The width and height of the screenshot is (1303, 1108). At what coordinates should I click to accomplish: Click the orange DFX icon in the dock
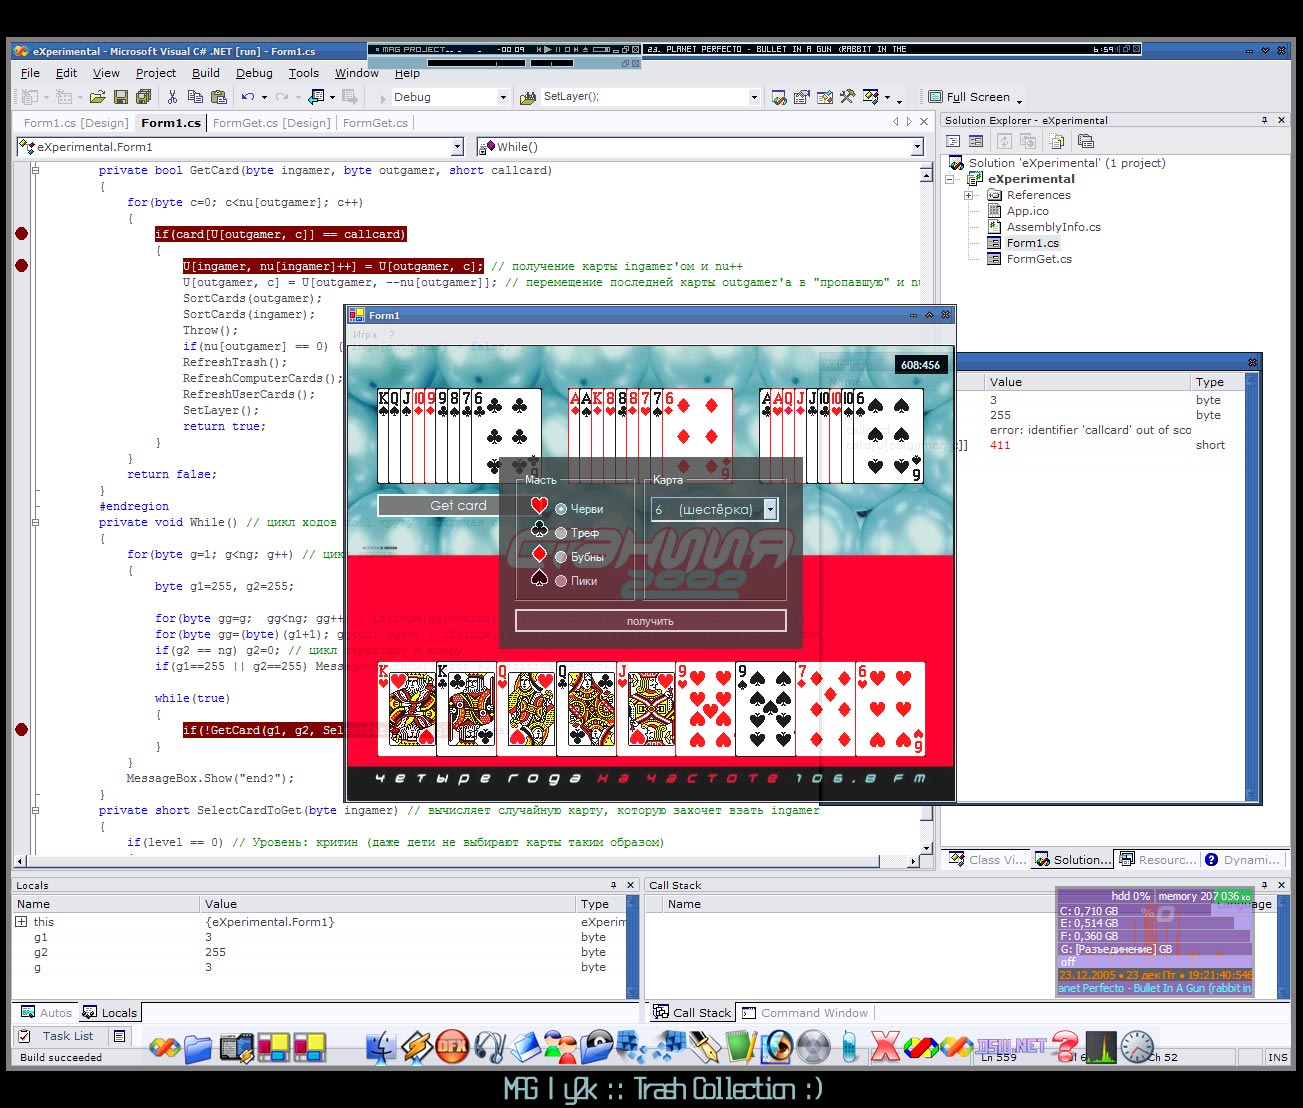[452, 1047]
